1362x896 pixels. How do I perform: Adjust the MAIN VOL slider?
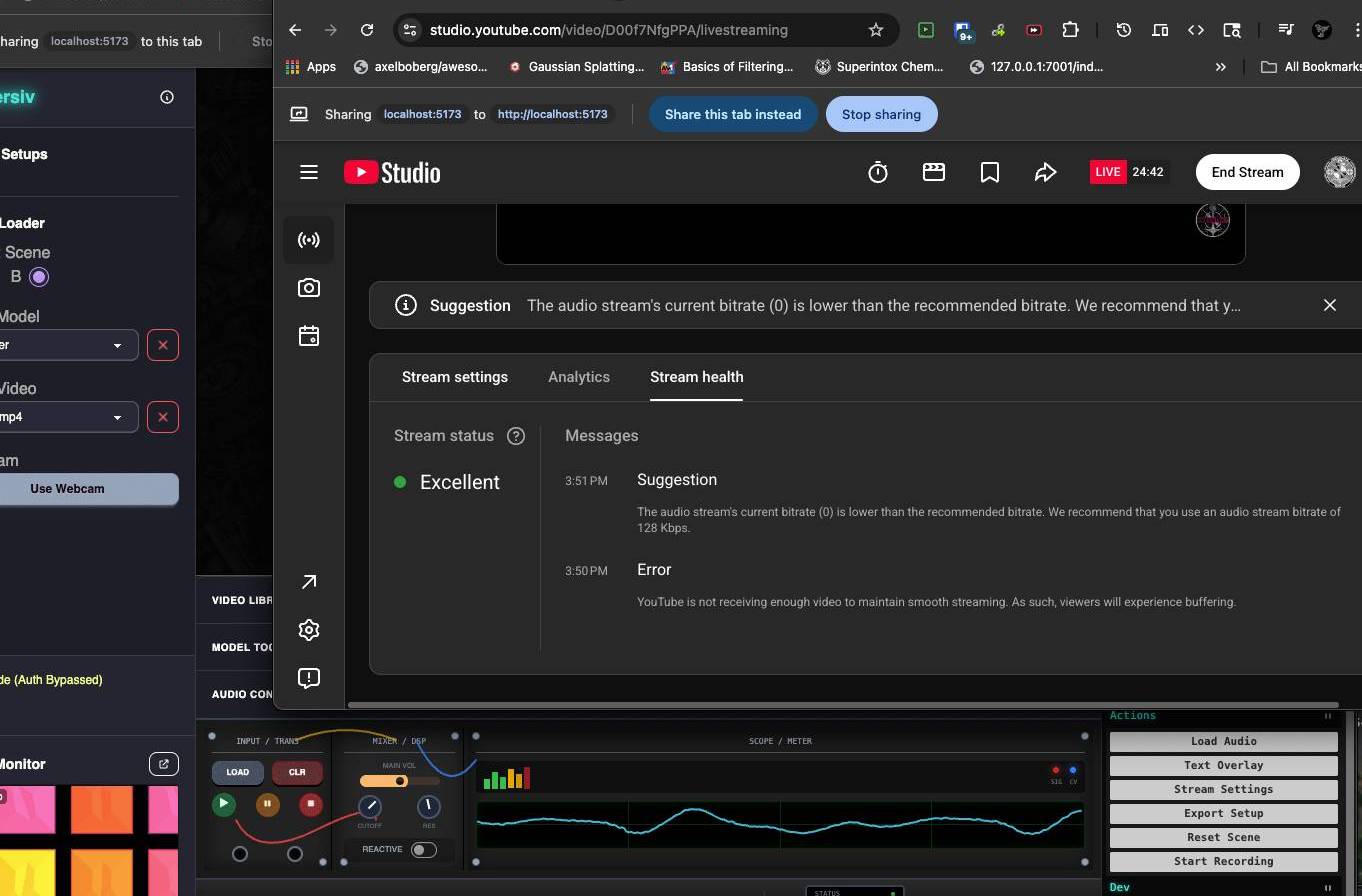[x=399, y=781]
